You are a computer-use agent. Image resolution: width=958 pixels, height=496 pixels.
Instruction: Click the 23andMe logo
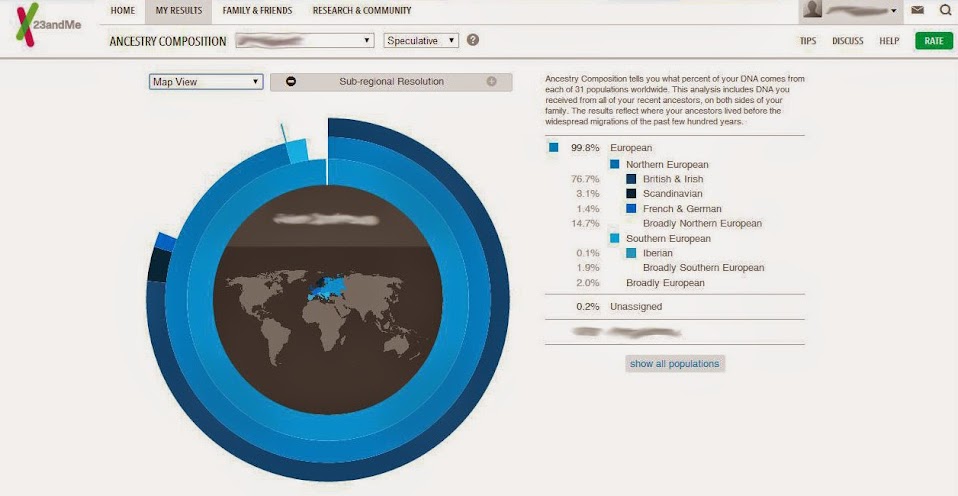[48, 24]
